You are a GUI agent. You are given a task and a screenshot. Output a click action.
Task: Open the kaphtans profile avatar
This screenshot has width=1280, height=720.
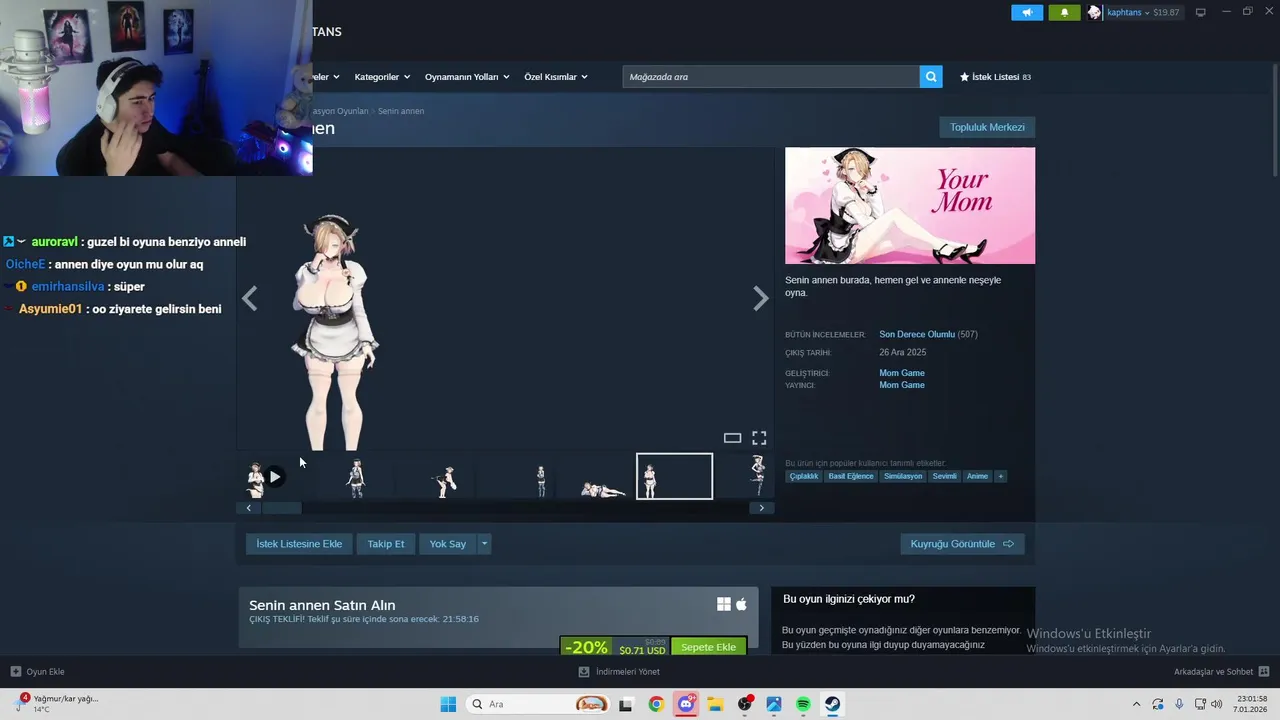coord(1094,12)
